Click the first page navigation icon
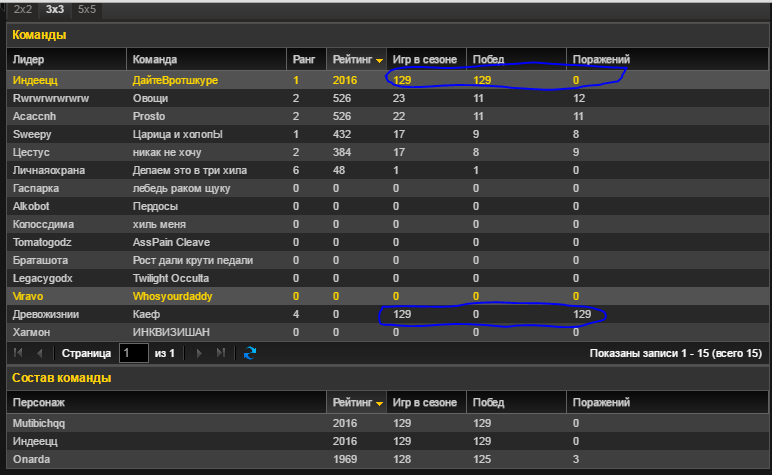The image size is (772, 475). [18, 353]
